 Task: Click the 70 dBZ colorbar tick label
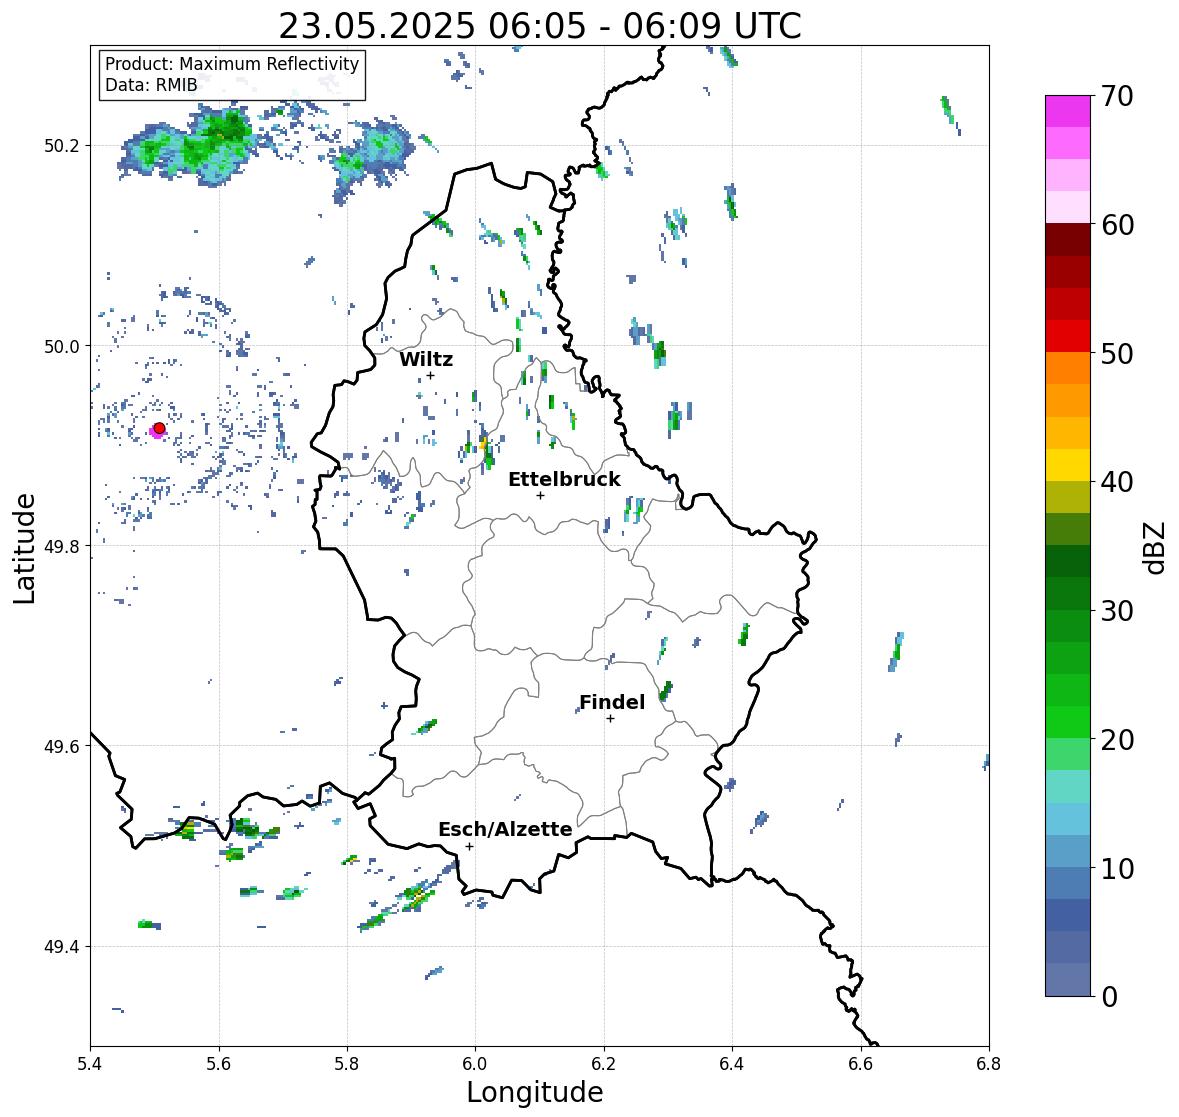click(1117, 96)
